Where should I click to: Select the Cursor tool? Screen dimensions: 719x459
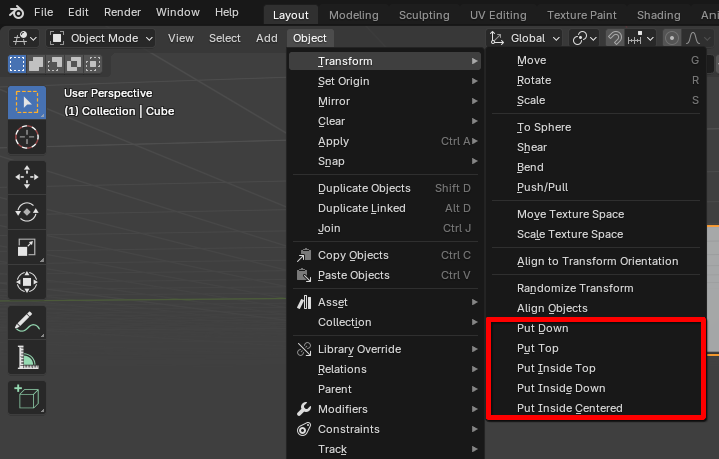27,137
